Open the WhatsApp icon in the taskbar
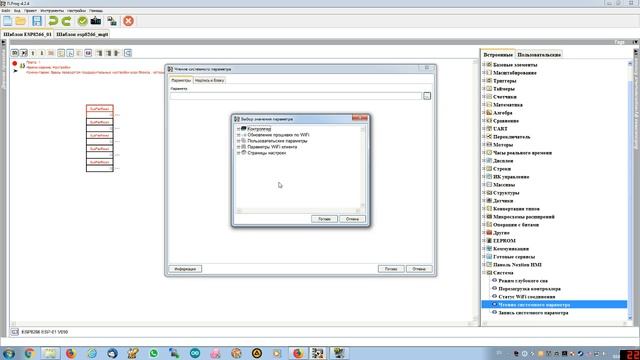The height and width of the screenshot is (360, 640). tap(153, 353)
